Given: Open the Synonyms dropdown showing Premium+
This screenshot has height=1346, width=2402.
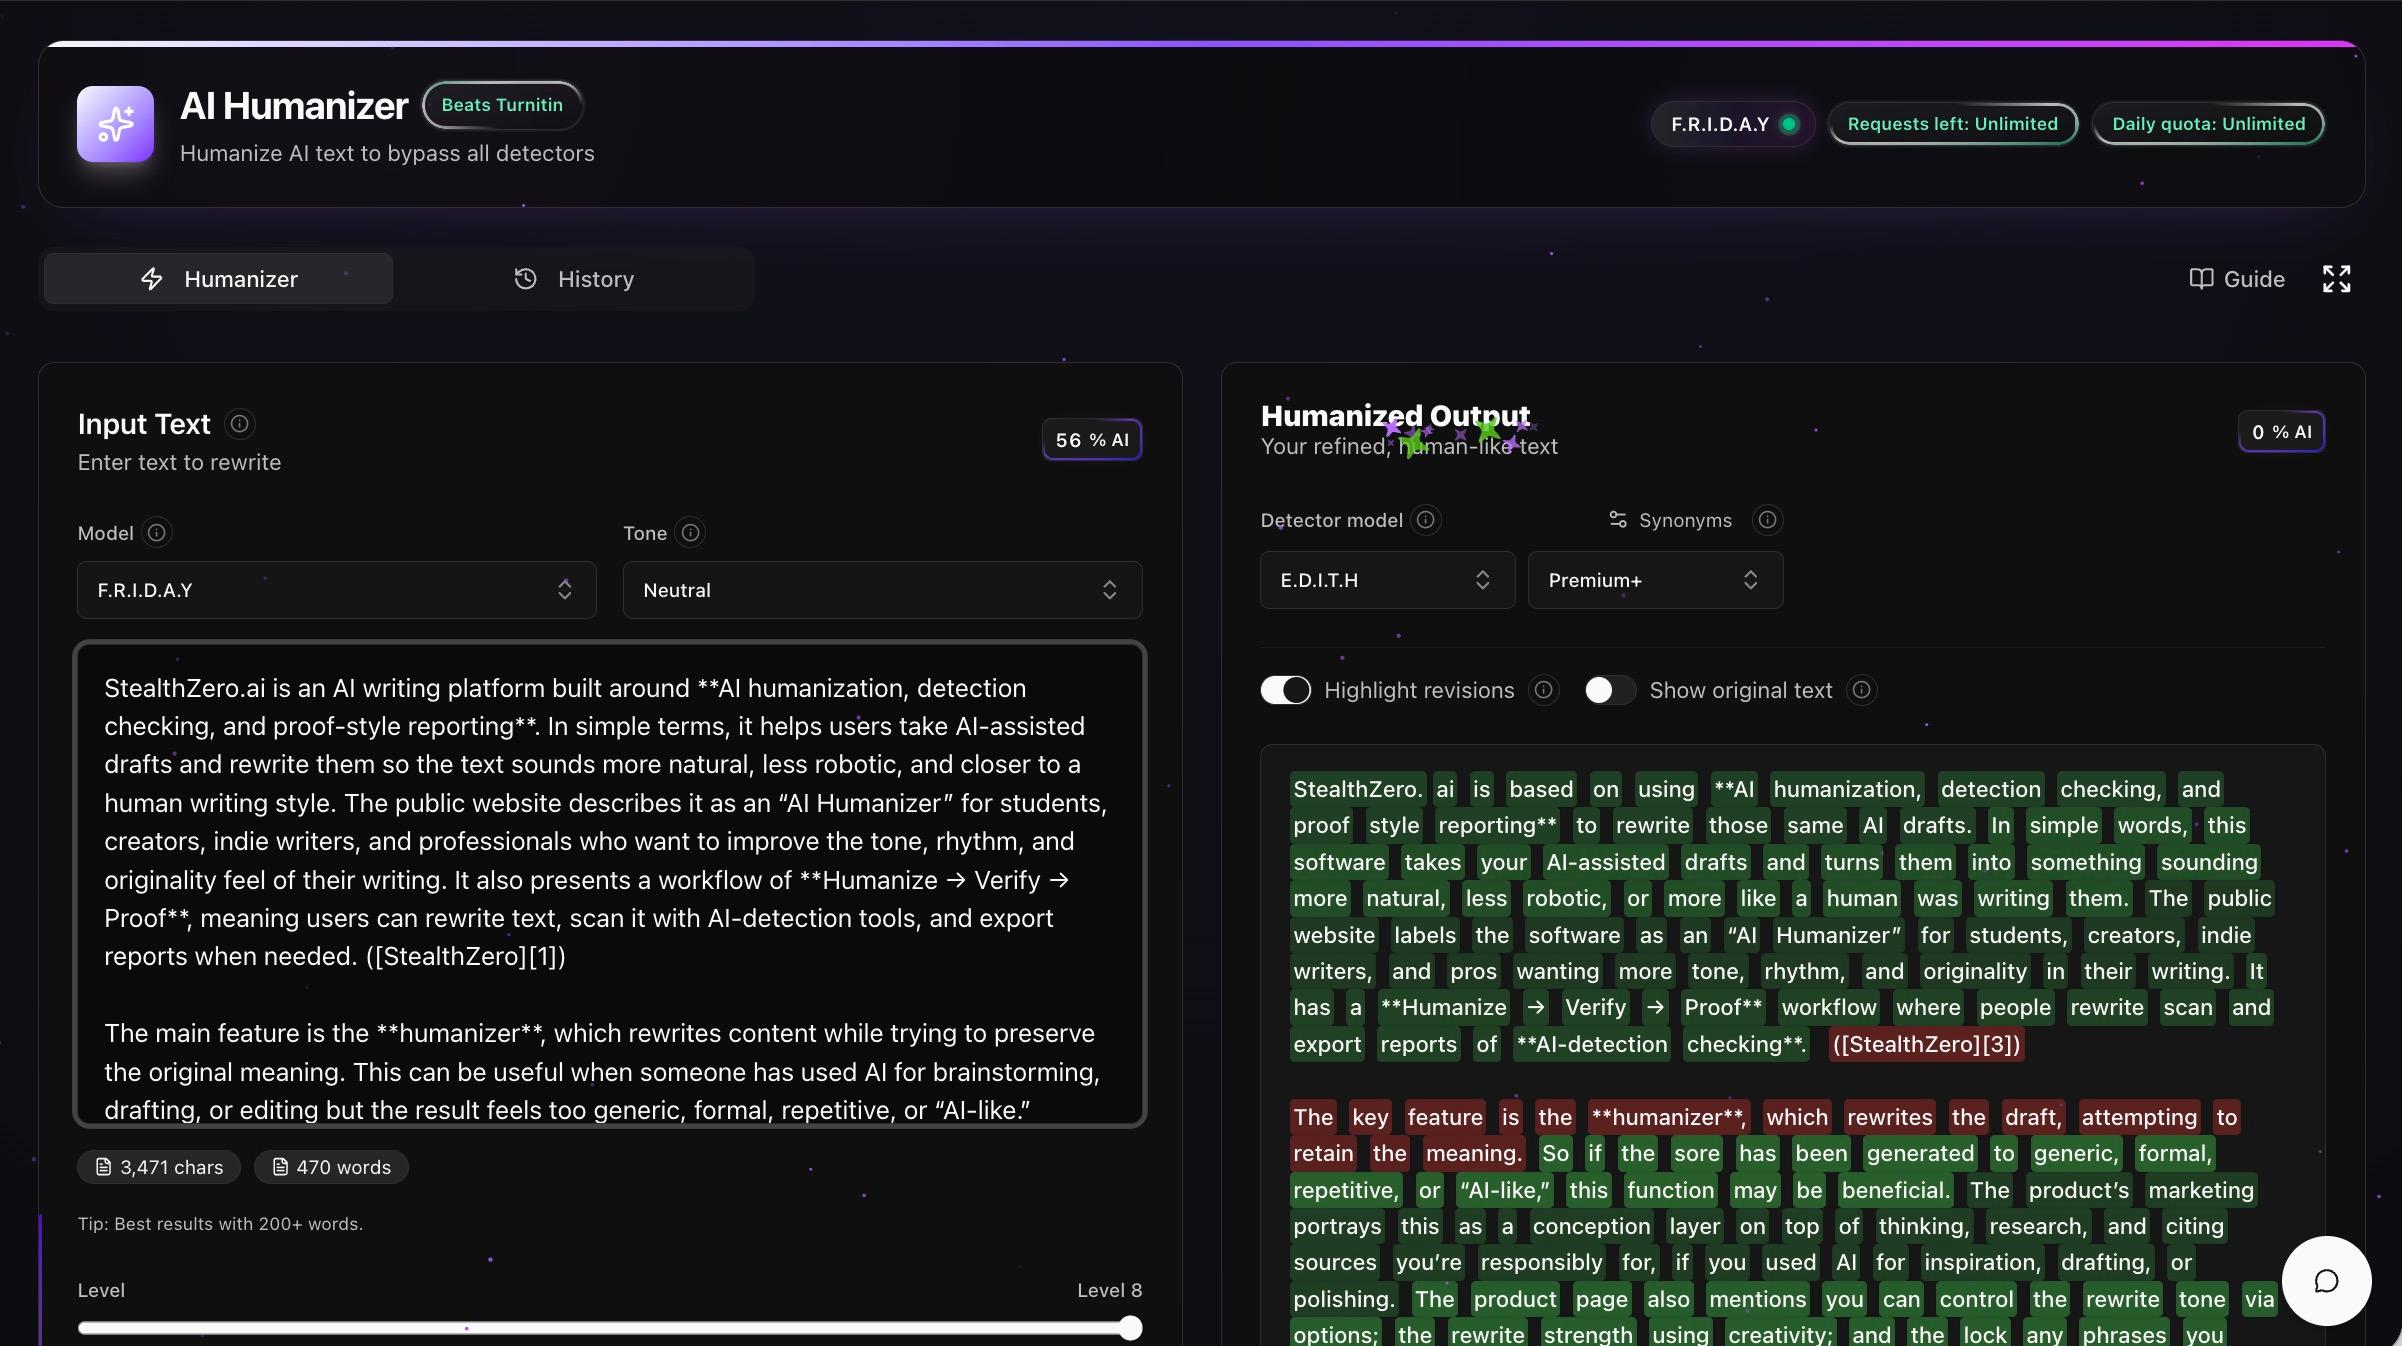Looking at the screenshot, I should click(1655, 580).
